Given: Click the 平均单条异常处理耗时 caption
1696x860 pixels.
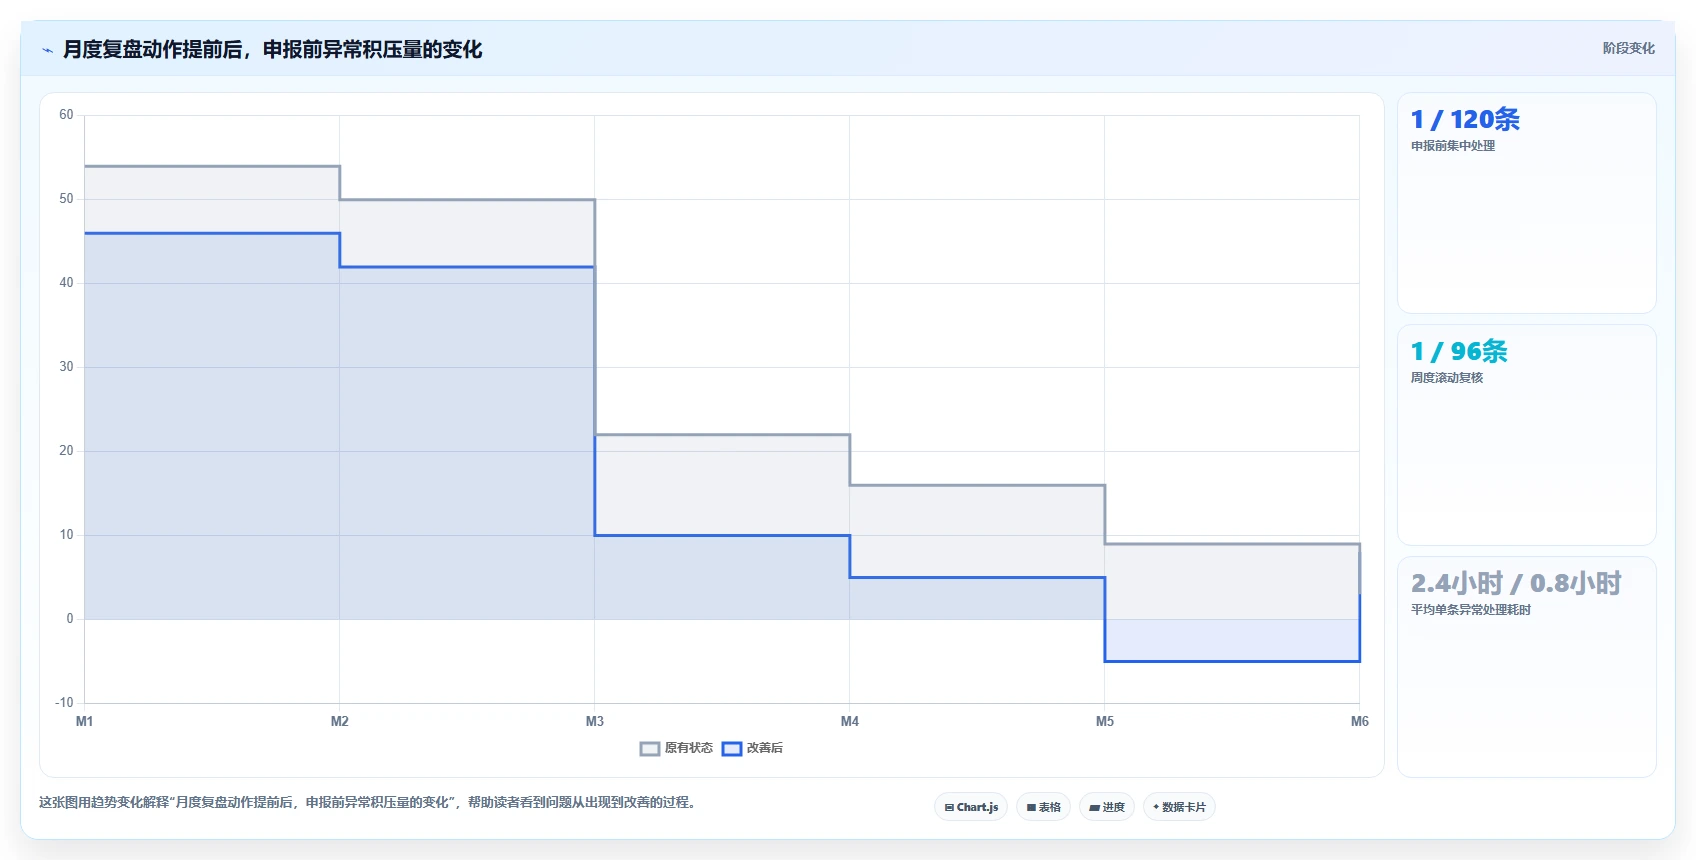Looking at the screenshot, I should point(1471,610).
